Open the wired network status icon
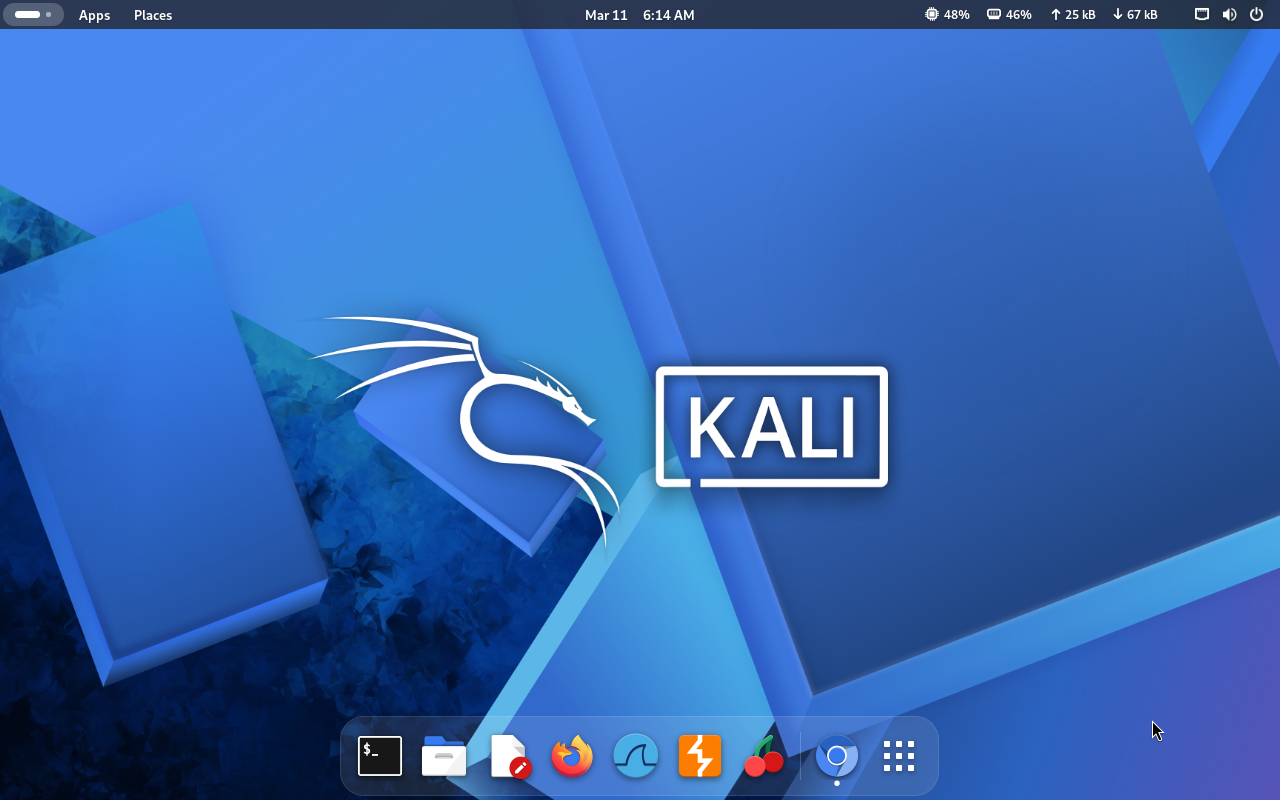Viewport: 1280px width, 800px height. 1202,15
